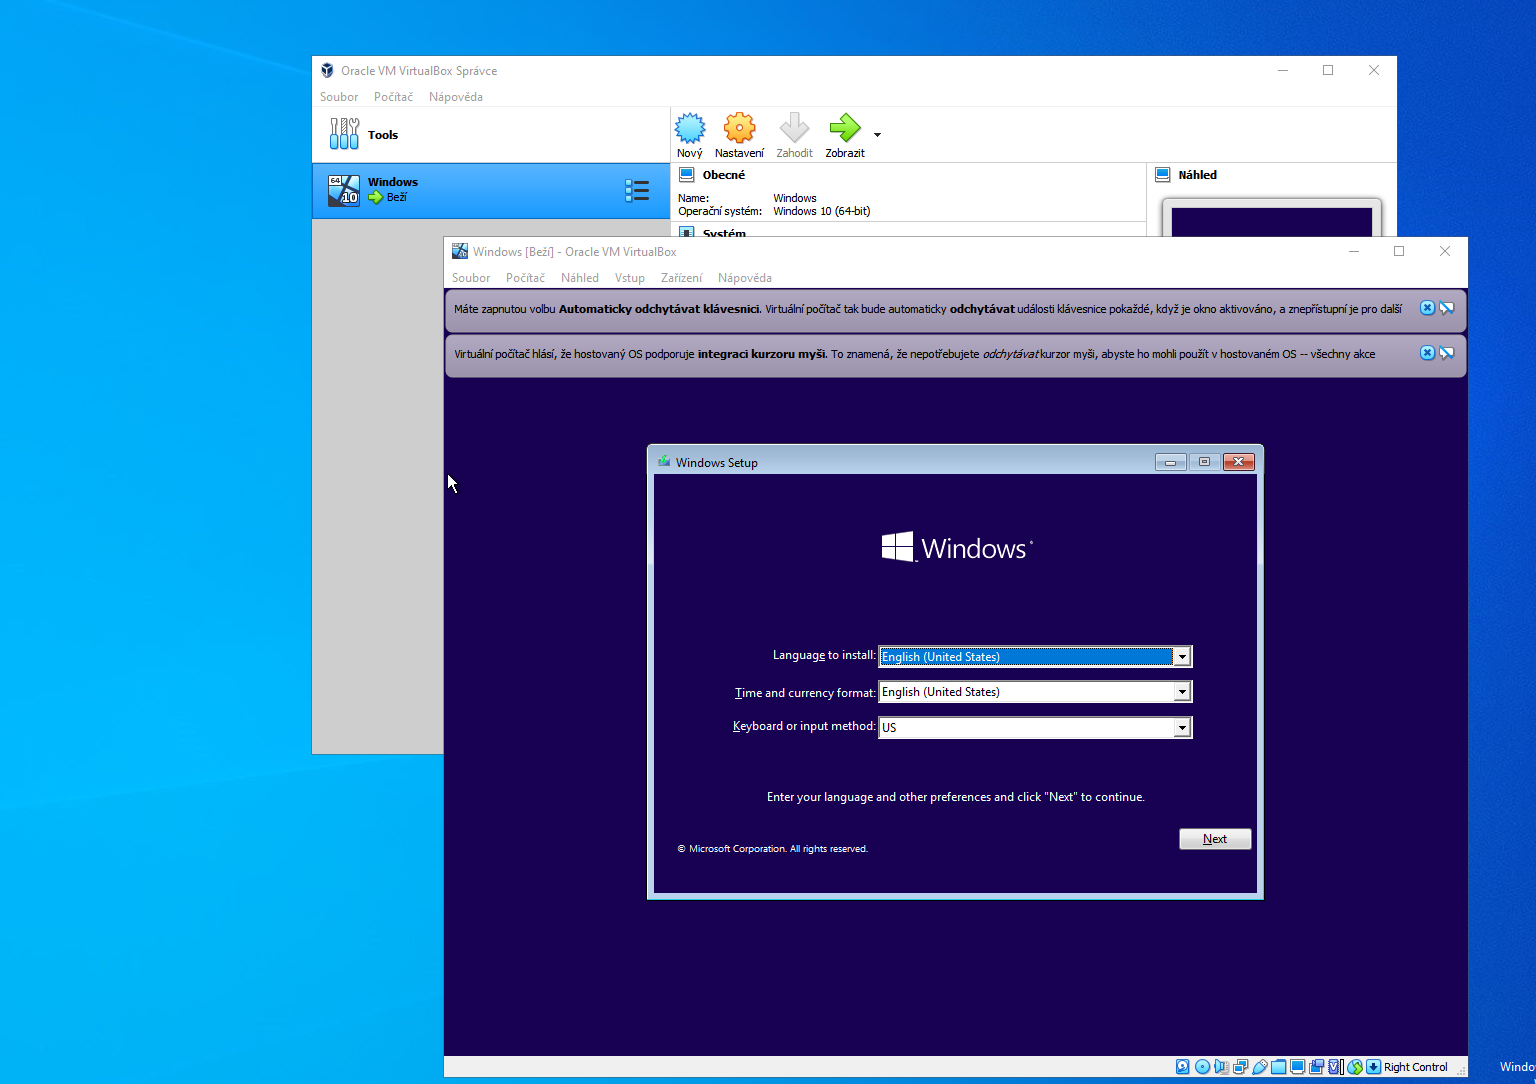Click the optical disk status icon
Screen dimensions: 1536x1084
coord(1202,1067)
